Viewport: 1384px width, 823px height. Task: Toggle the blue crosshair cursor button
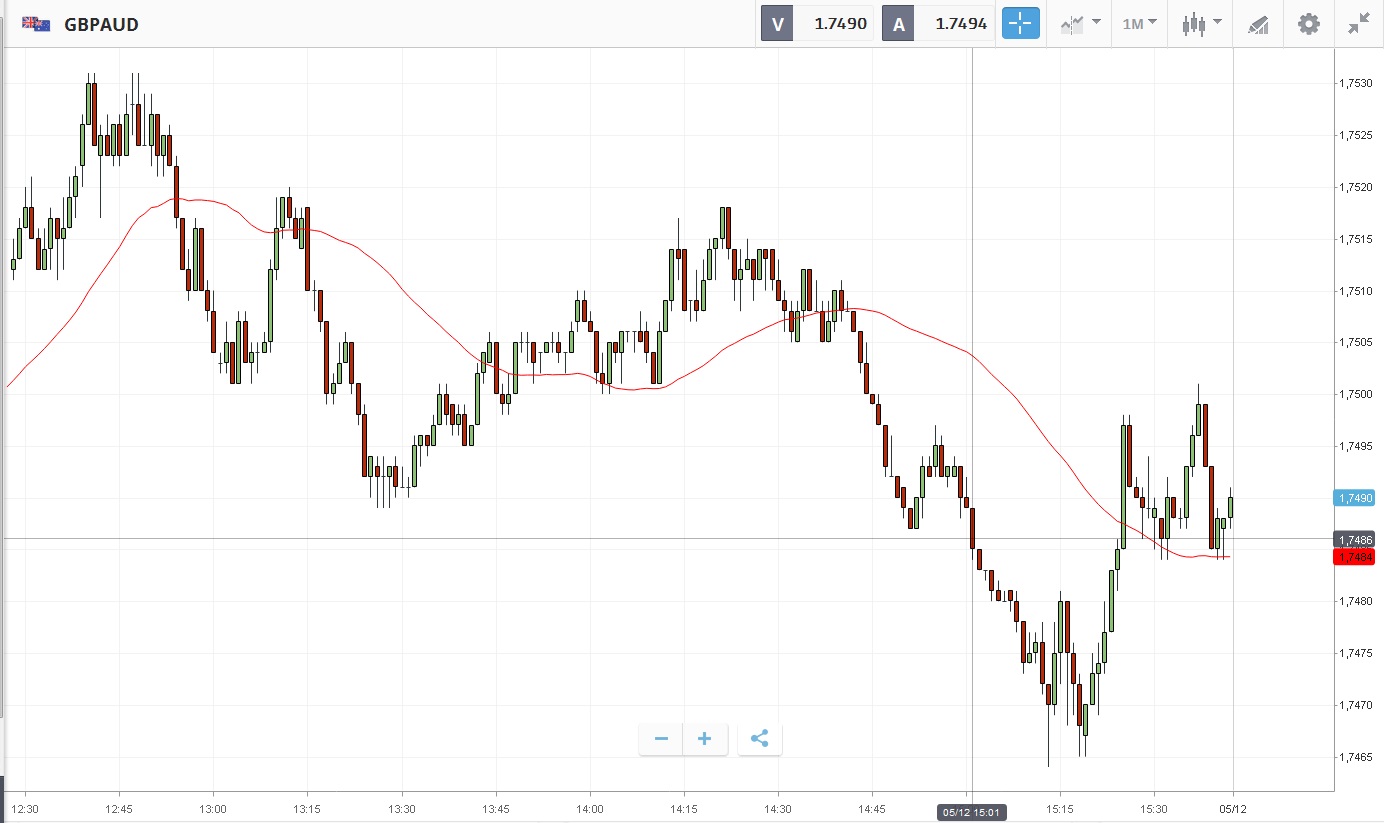pyautogui.click(x=1020, y=24)
